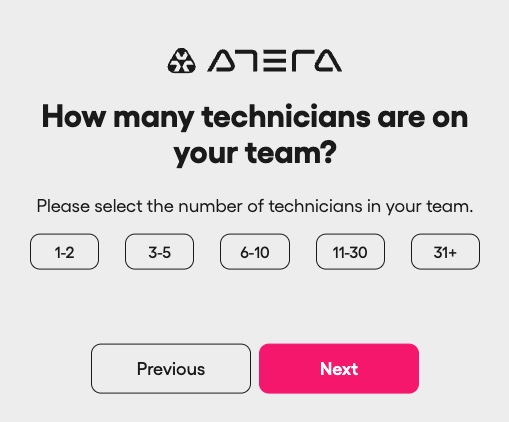Return to the previous onboarding step
This screenshot has width=509, height=422.
tap(171, 369)
